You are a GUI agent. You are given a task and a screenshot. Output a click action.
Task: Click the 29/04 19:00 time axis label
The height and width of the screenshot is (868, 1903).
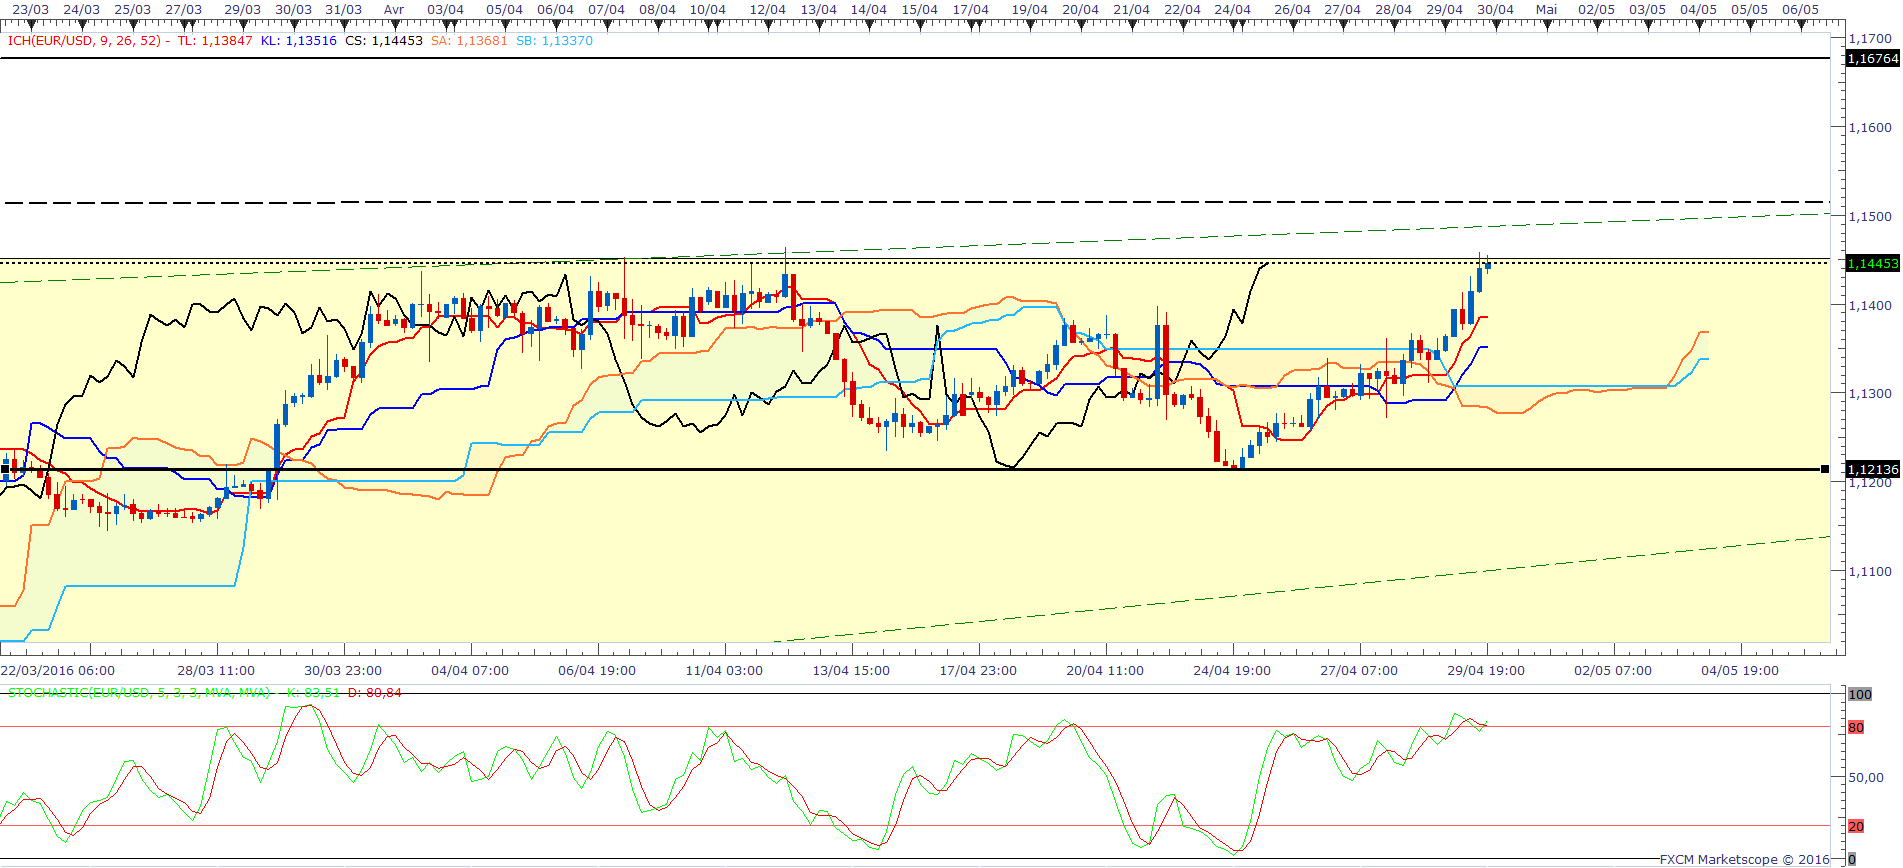point(1486,671)
